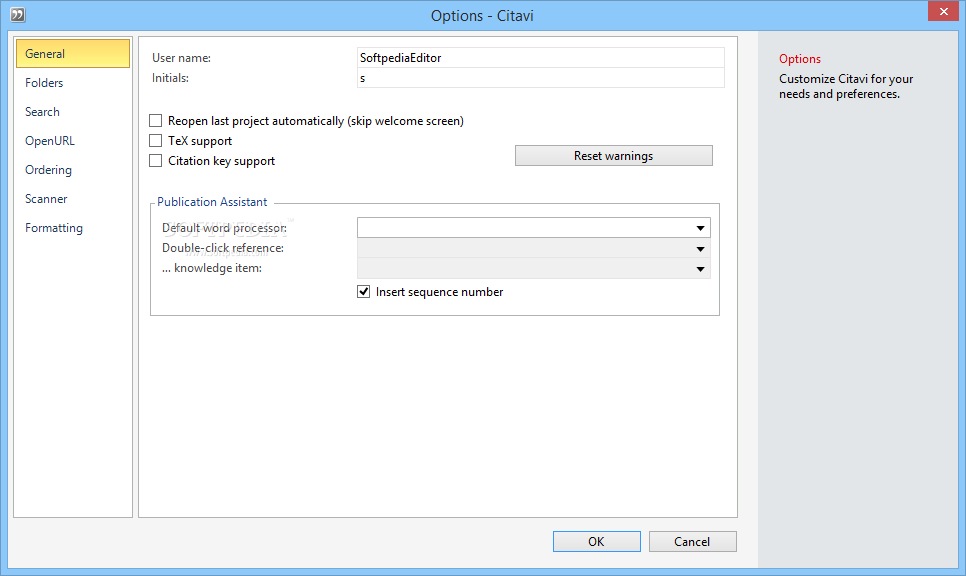
Task: Confirm settings with OK button
Action: (596, 542)
